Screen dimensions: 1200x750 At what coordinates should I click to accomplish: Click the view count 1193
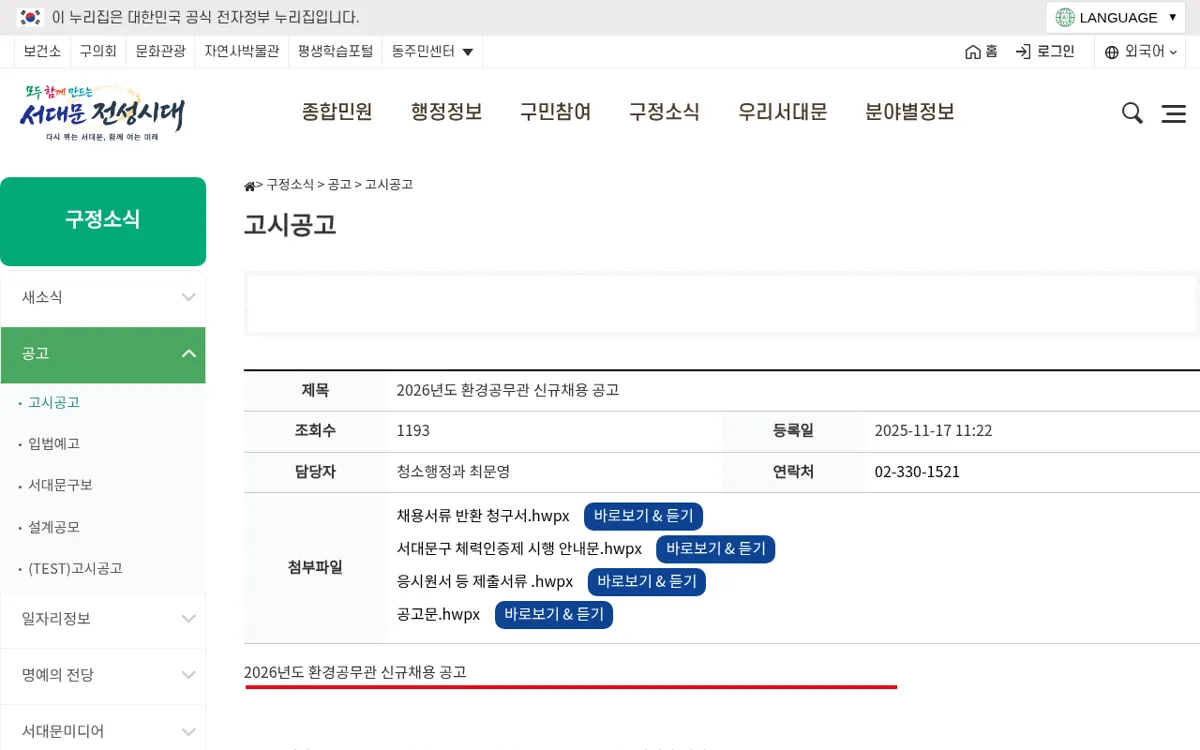(413, 431)
